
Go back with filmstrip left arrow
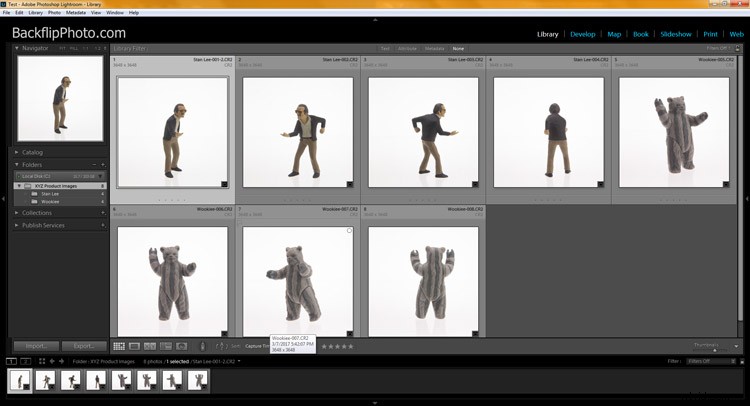[52, 362]
